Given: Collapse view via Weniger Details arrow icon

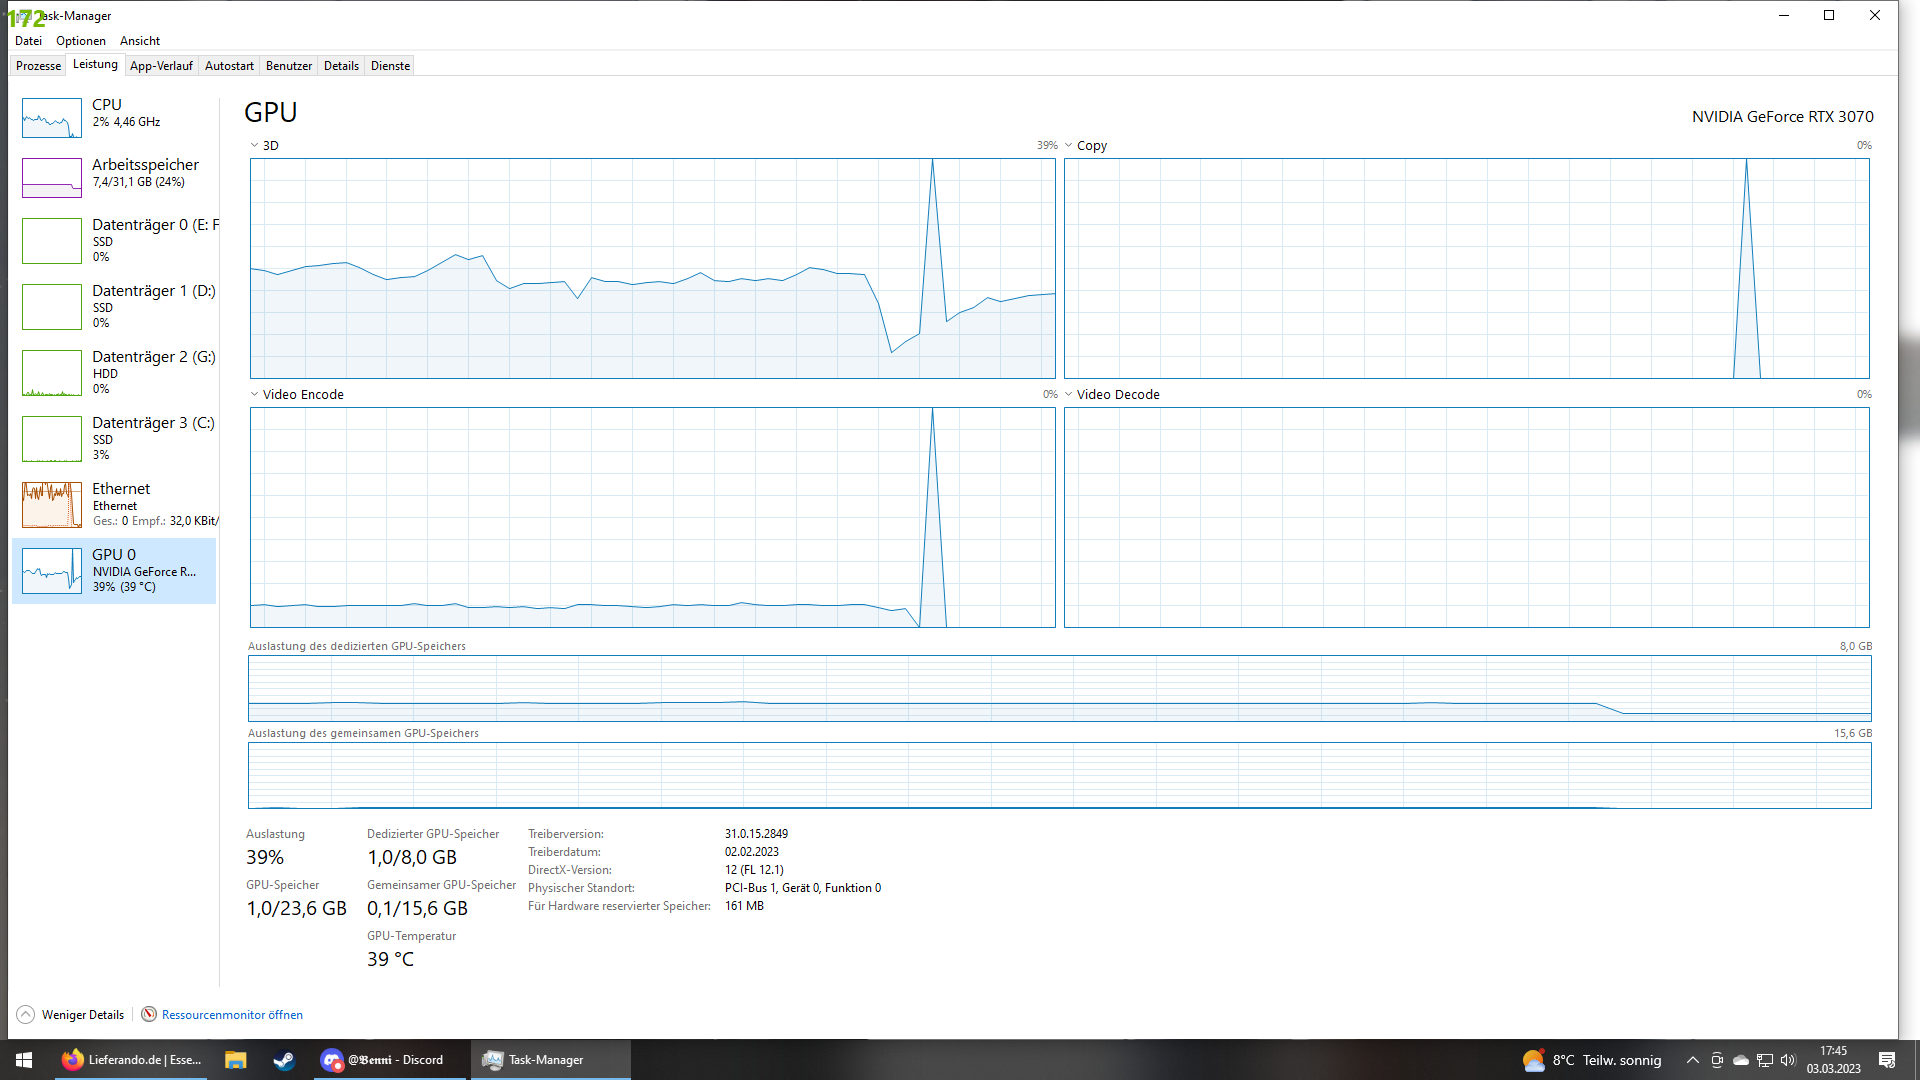Looking at the screenshot, I should tap(25, 1014).
